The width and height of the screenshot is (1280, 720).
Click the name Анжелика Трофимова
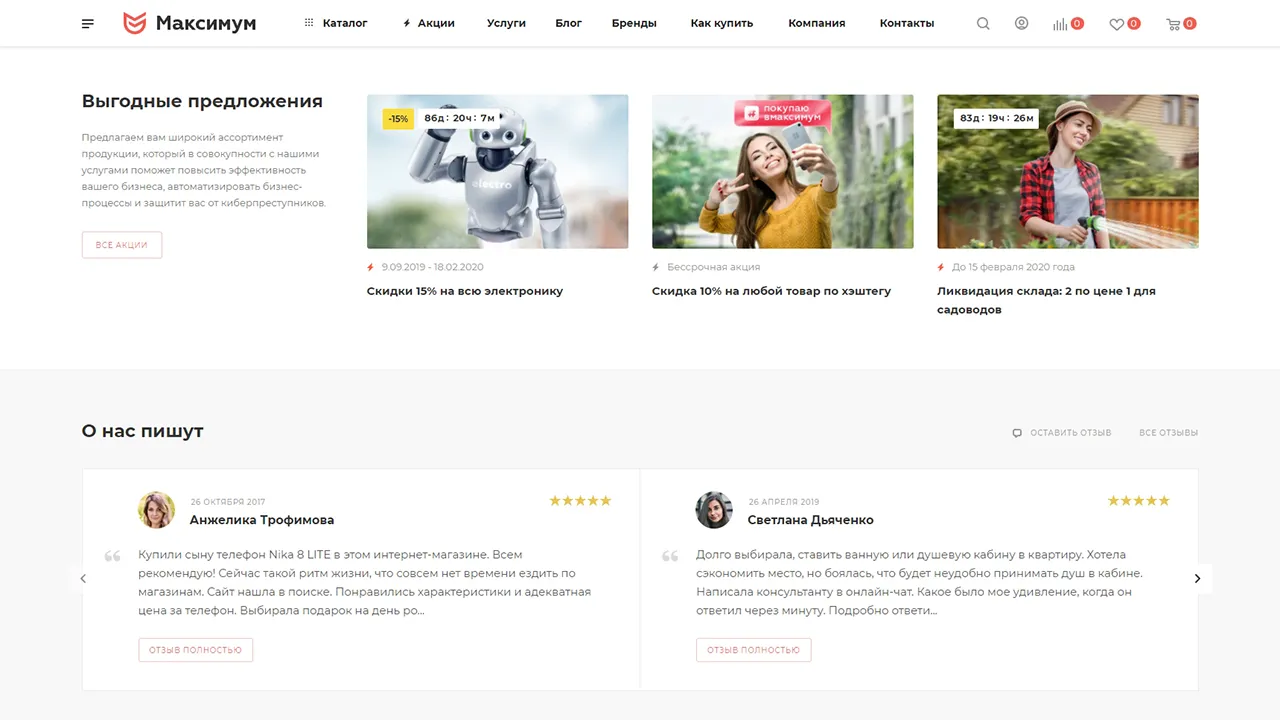point(262,520)
